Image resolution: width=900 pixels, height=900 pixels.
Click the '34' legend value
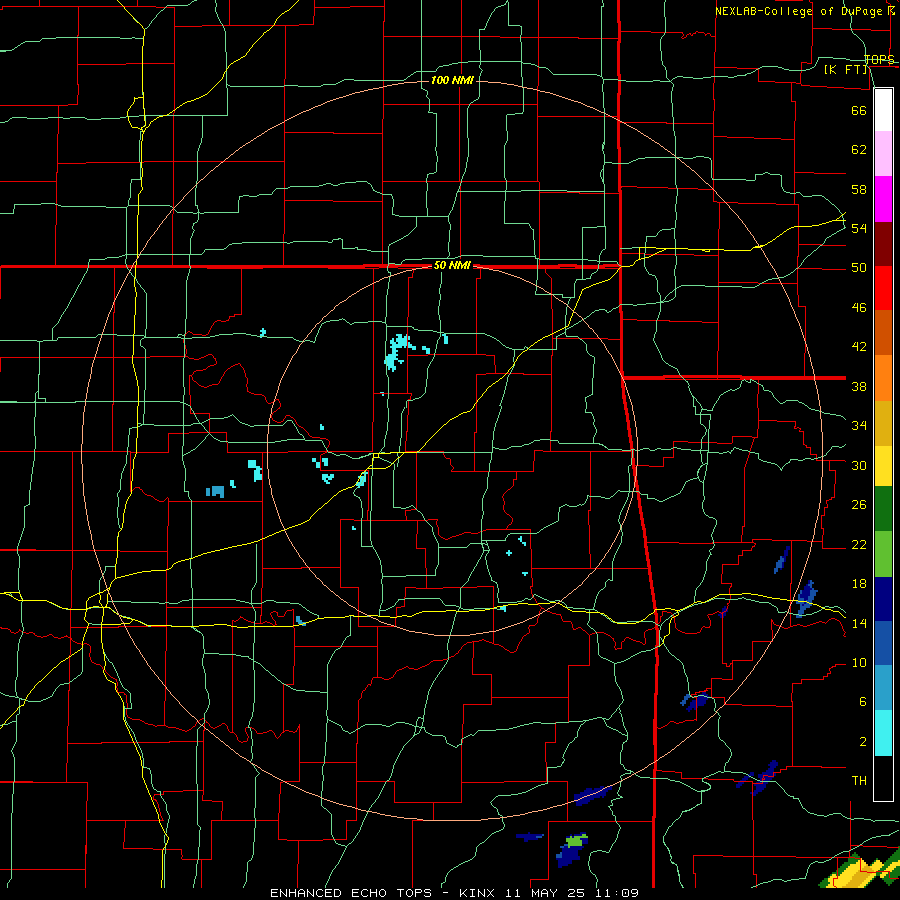pyautogui.click(x=859, y=426)
